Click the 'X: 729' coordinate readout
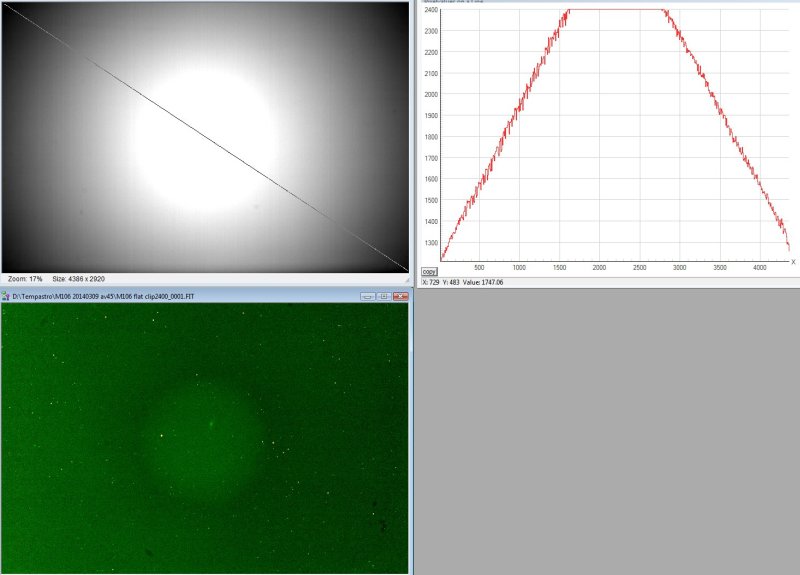The width and height of the screenshot is (800, 575). click(x=431, y=282)
